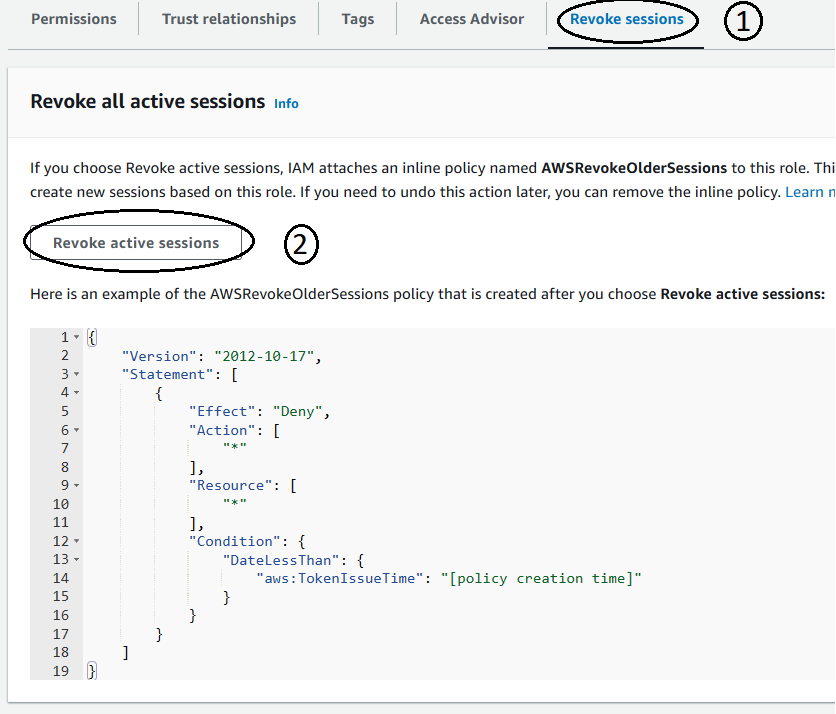836x714 pixels.
Task: Collapse the code fold arrow on line 1
Action: [x=76, y=337]
